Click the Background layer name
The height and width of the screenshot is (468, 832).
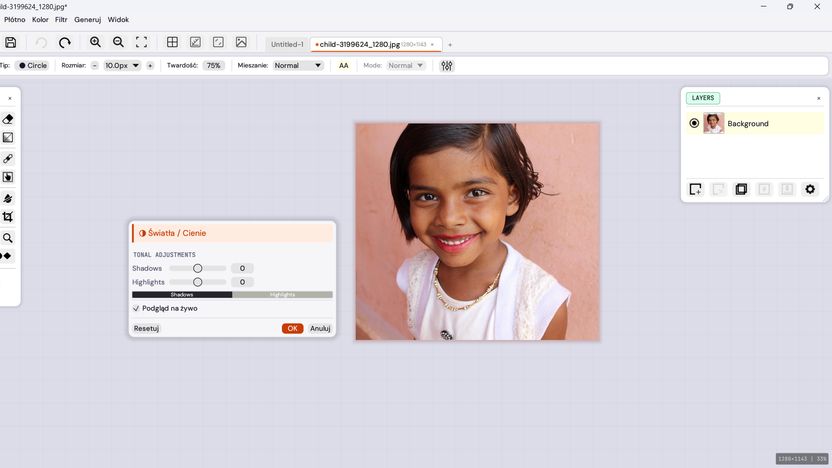tap(748, 124)
